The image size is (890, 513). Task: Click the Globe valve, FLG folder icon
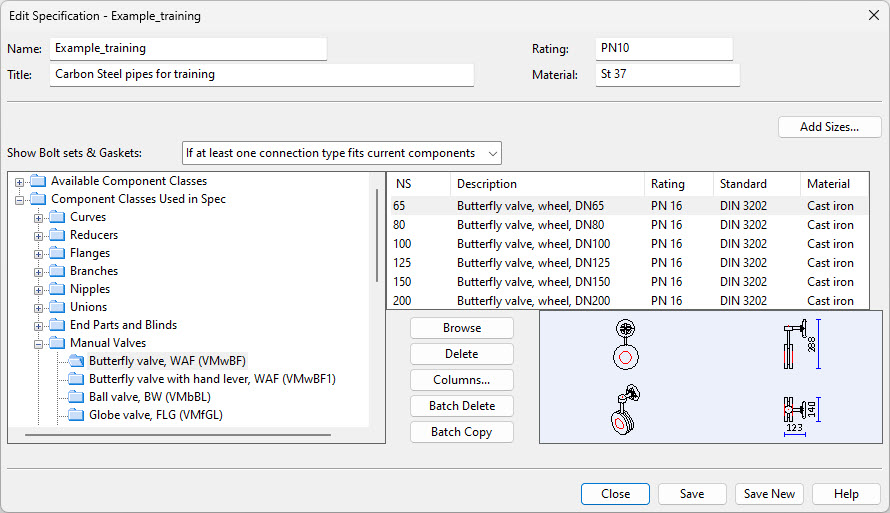76,415
